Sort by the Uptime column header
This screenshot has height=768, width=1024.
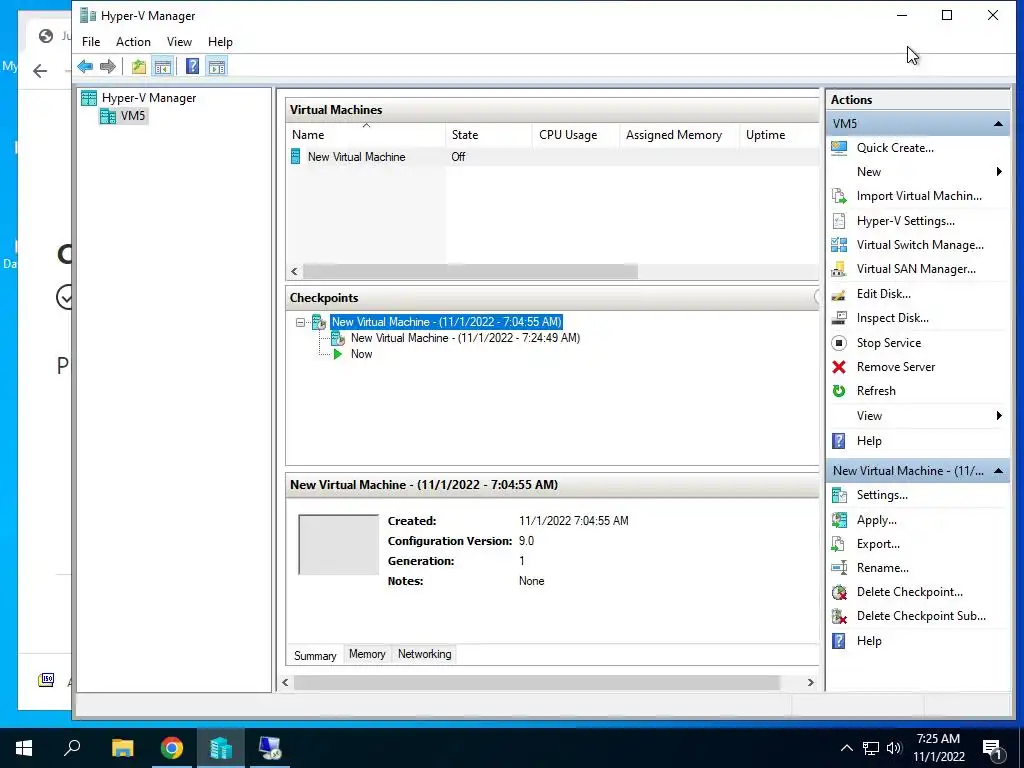click(779, 135)
